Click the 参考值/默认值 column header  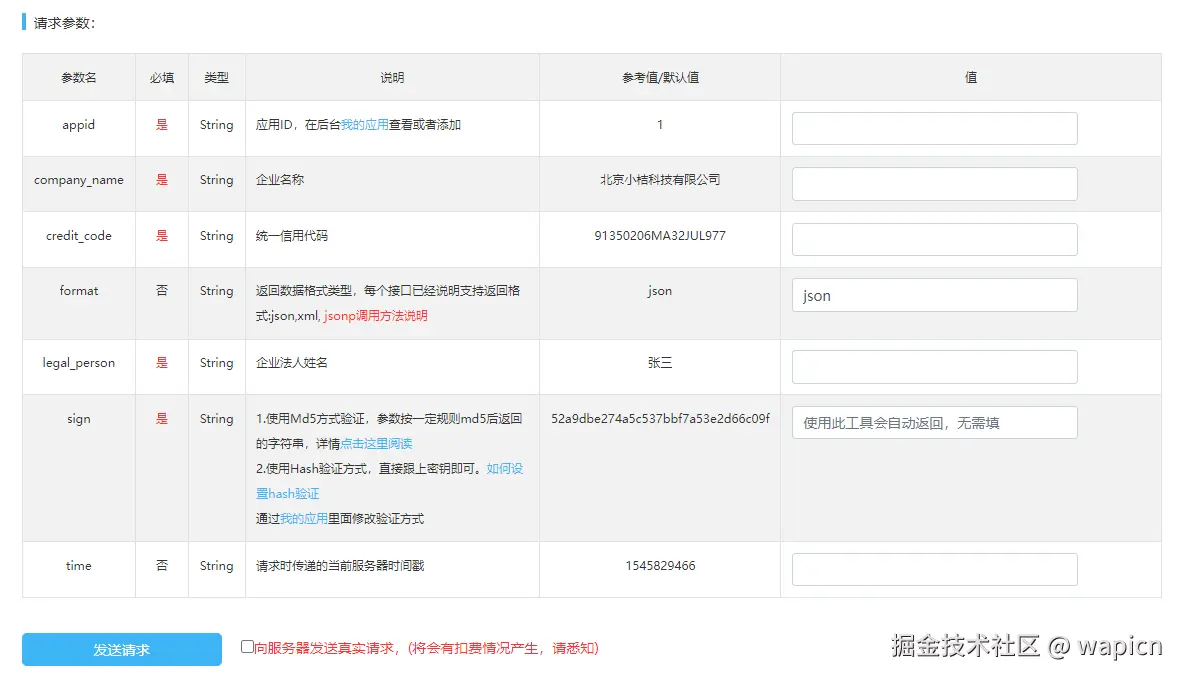click(x=660, y=77)
